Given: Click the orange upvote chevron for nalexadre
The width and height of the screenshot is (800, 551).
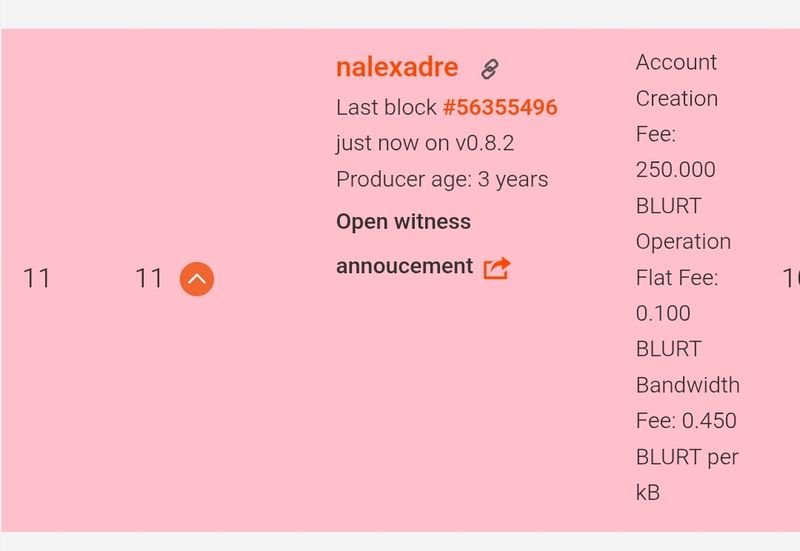Looking at the screenshot, I should [197, 278].
